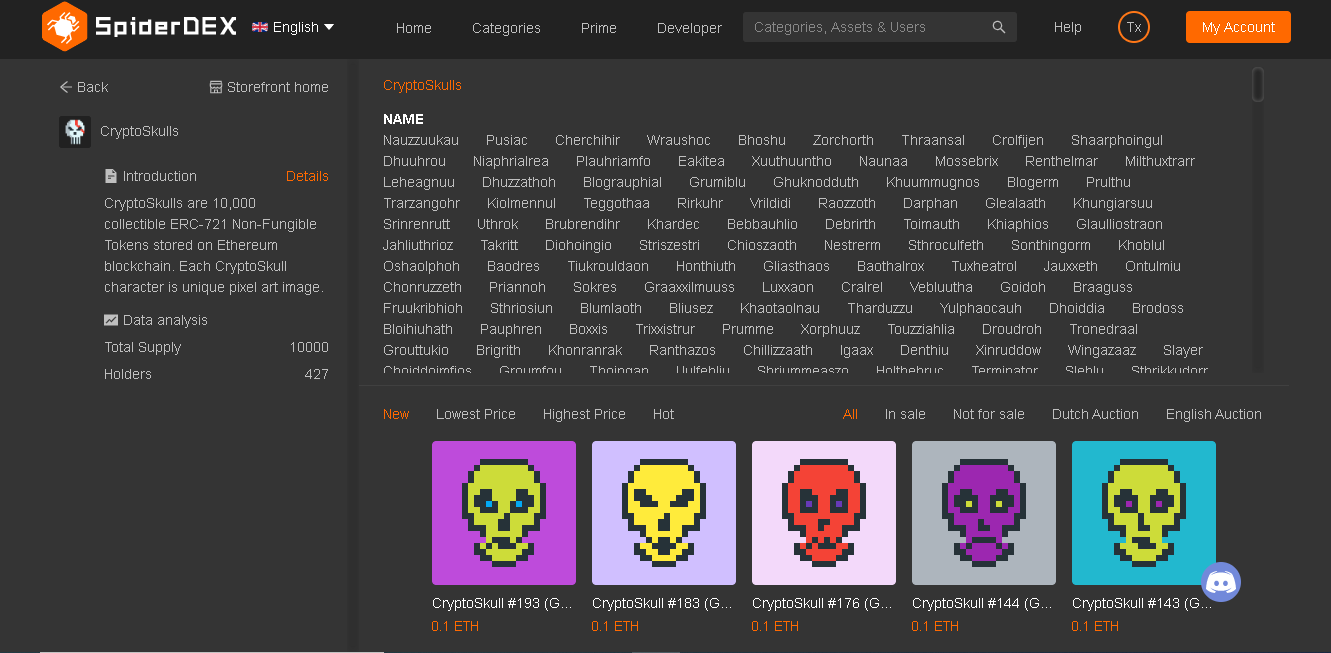
Task: Click the Introduction document icon
Action: [111, 176]
